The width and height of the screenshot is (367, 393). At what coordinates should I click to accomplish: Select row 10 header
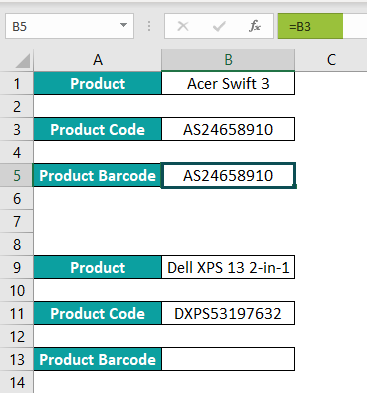17,290
